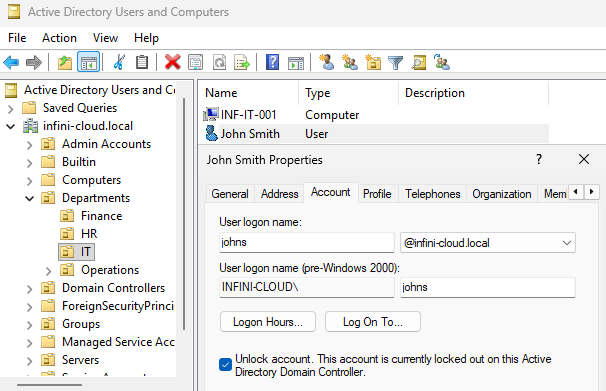Collapse the infini-cloud.local domain node
The image size is (606, 391).
click(x=10, y=126)
